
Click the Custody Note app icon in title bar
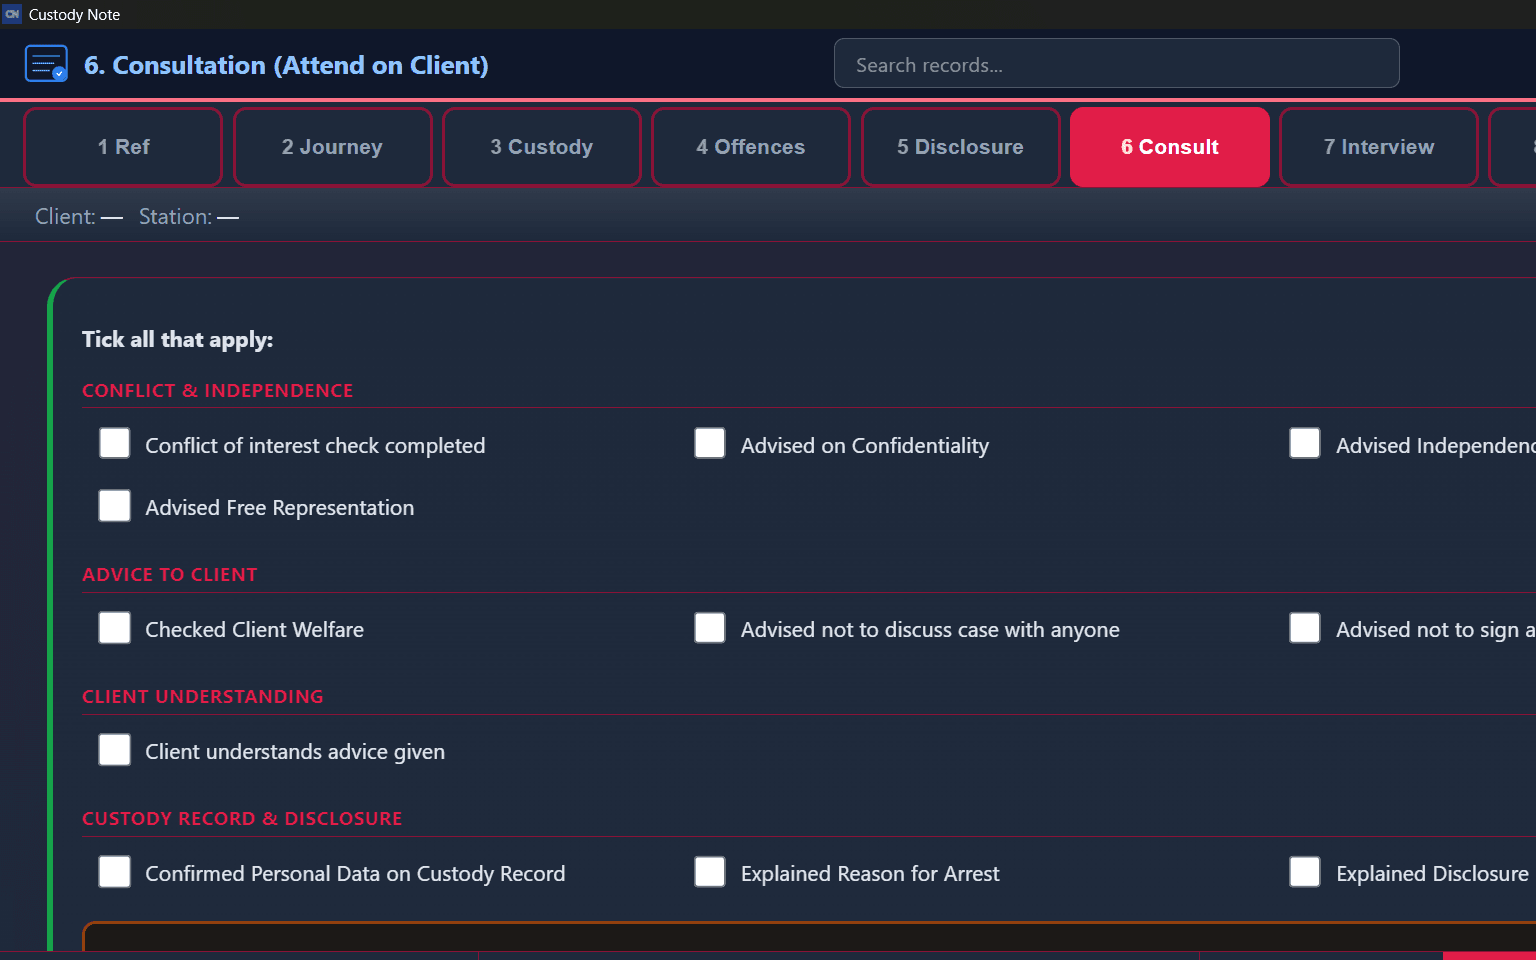click(x=12, y=14)
